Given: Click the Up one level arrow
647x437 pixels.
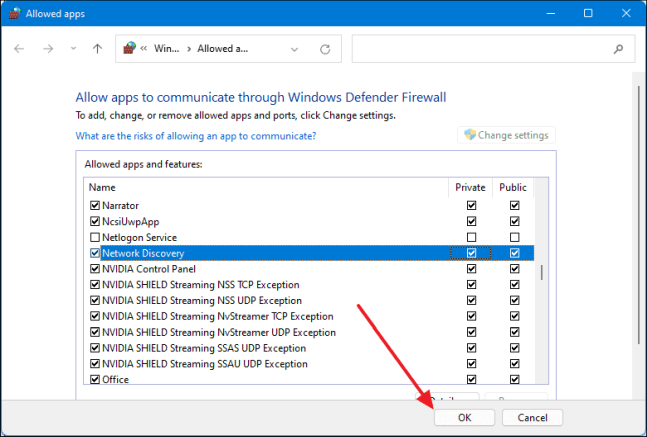Looking at the screenshot, I should click(97, 49).
